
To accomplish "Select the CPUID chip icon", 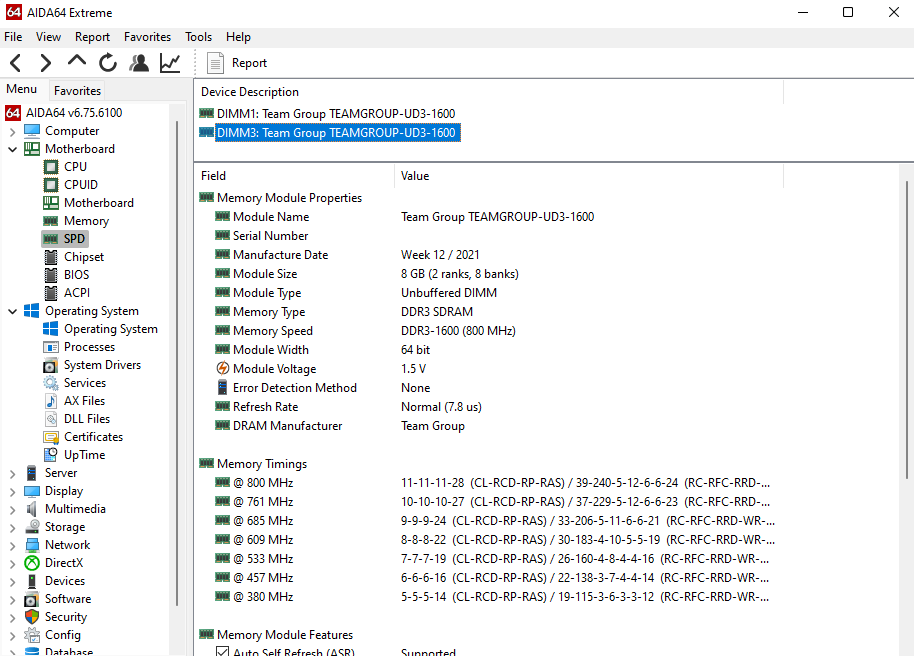I will click(51, 185).
